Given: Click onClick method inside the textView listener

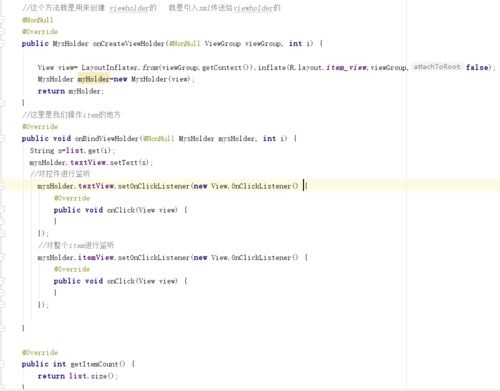Looking at the screenshot, I should pyautogui.click(x=121, y=210).
